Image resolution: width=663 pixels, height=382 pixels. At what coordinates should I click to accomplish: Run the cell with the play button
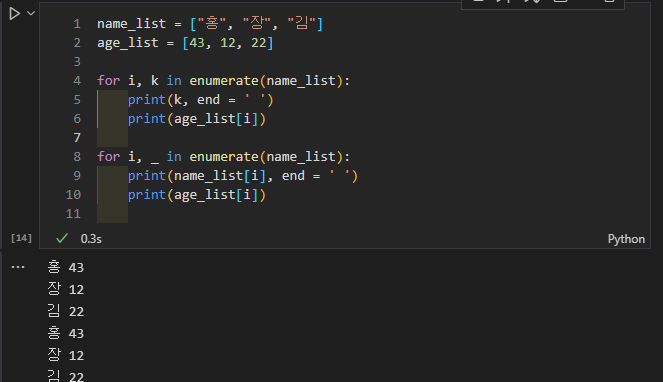click(x=14, y=14)
